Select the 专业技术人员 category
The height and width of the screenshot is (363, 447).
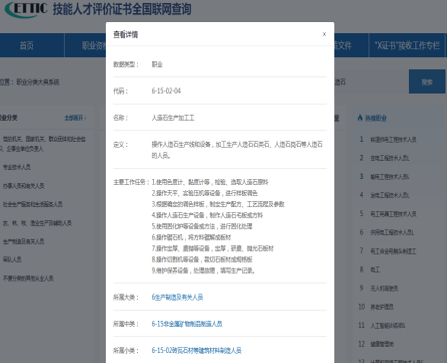tap(17, 167)
